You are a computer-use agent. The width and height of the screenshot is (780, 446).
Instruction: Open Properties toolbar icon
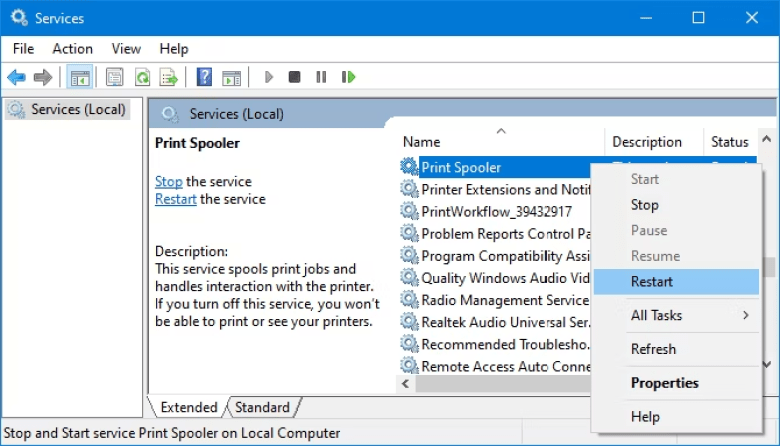(114, 77)
